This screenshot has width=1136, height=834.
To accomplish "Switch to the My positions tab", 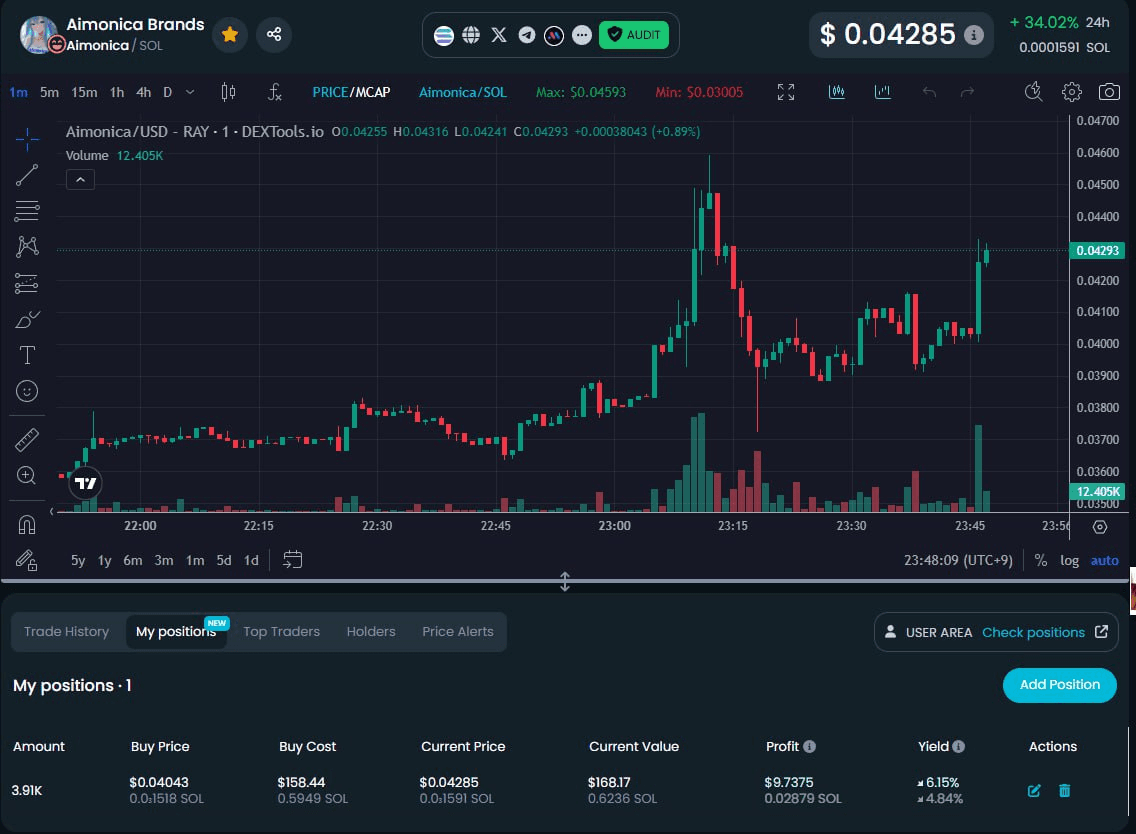I will [176, 631].
